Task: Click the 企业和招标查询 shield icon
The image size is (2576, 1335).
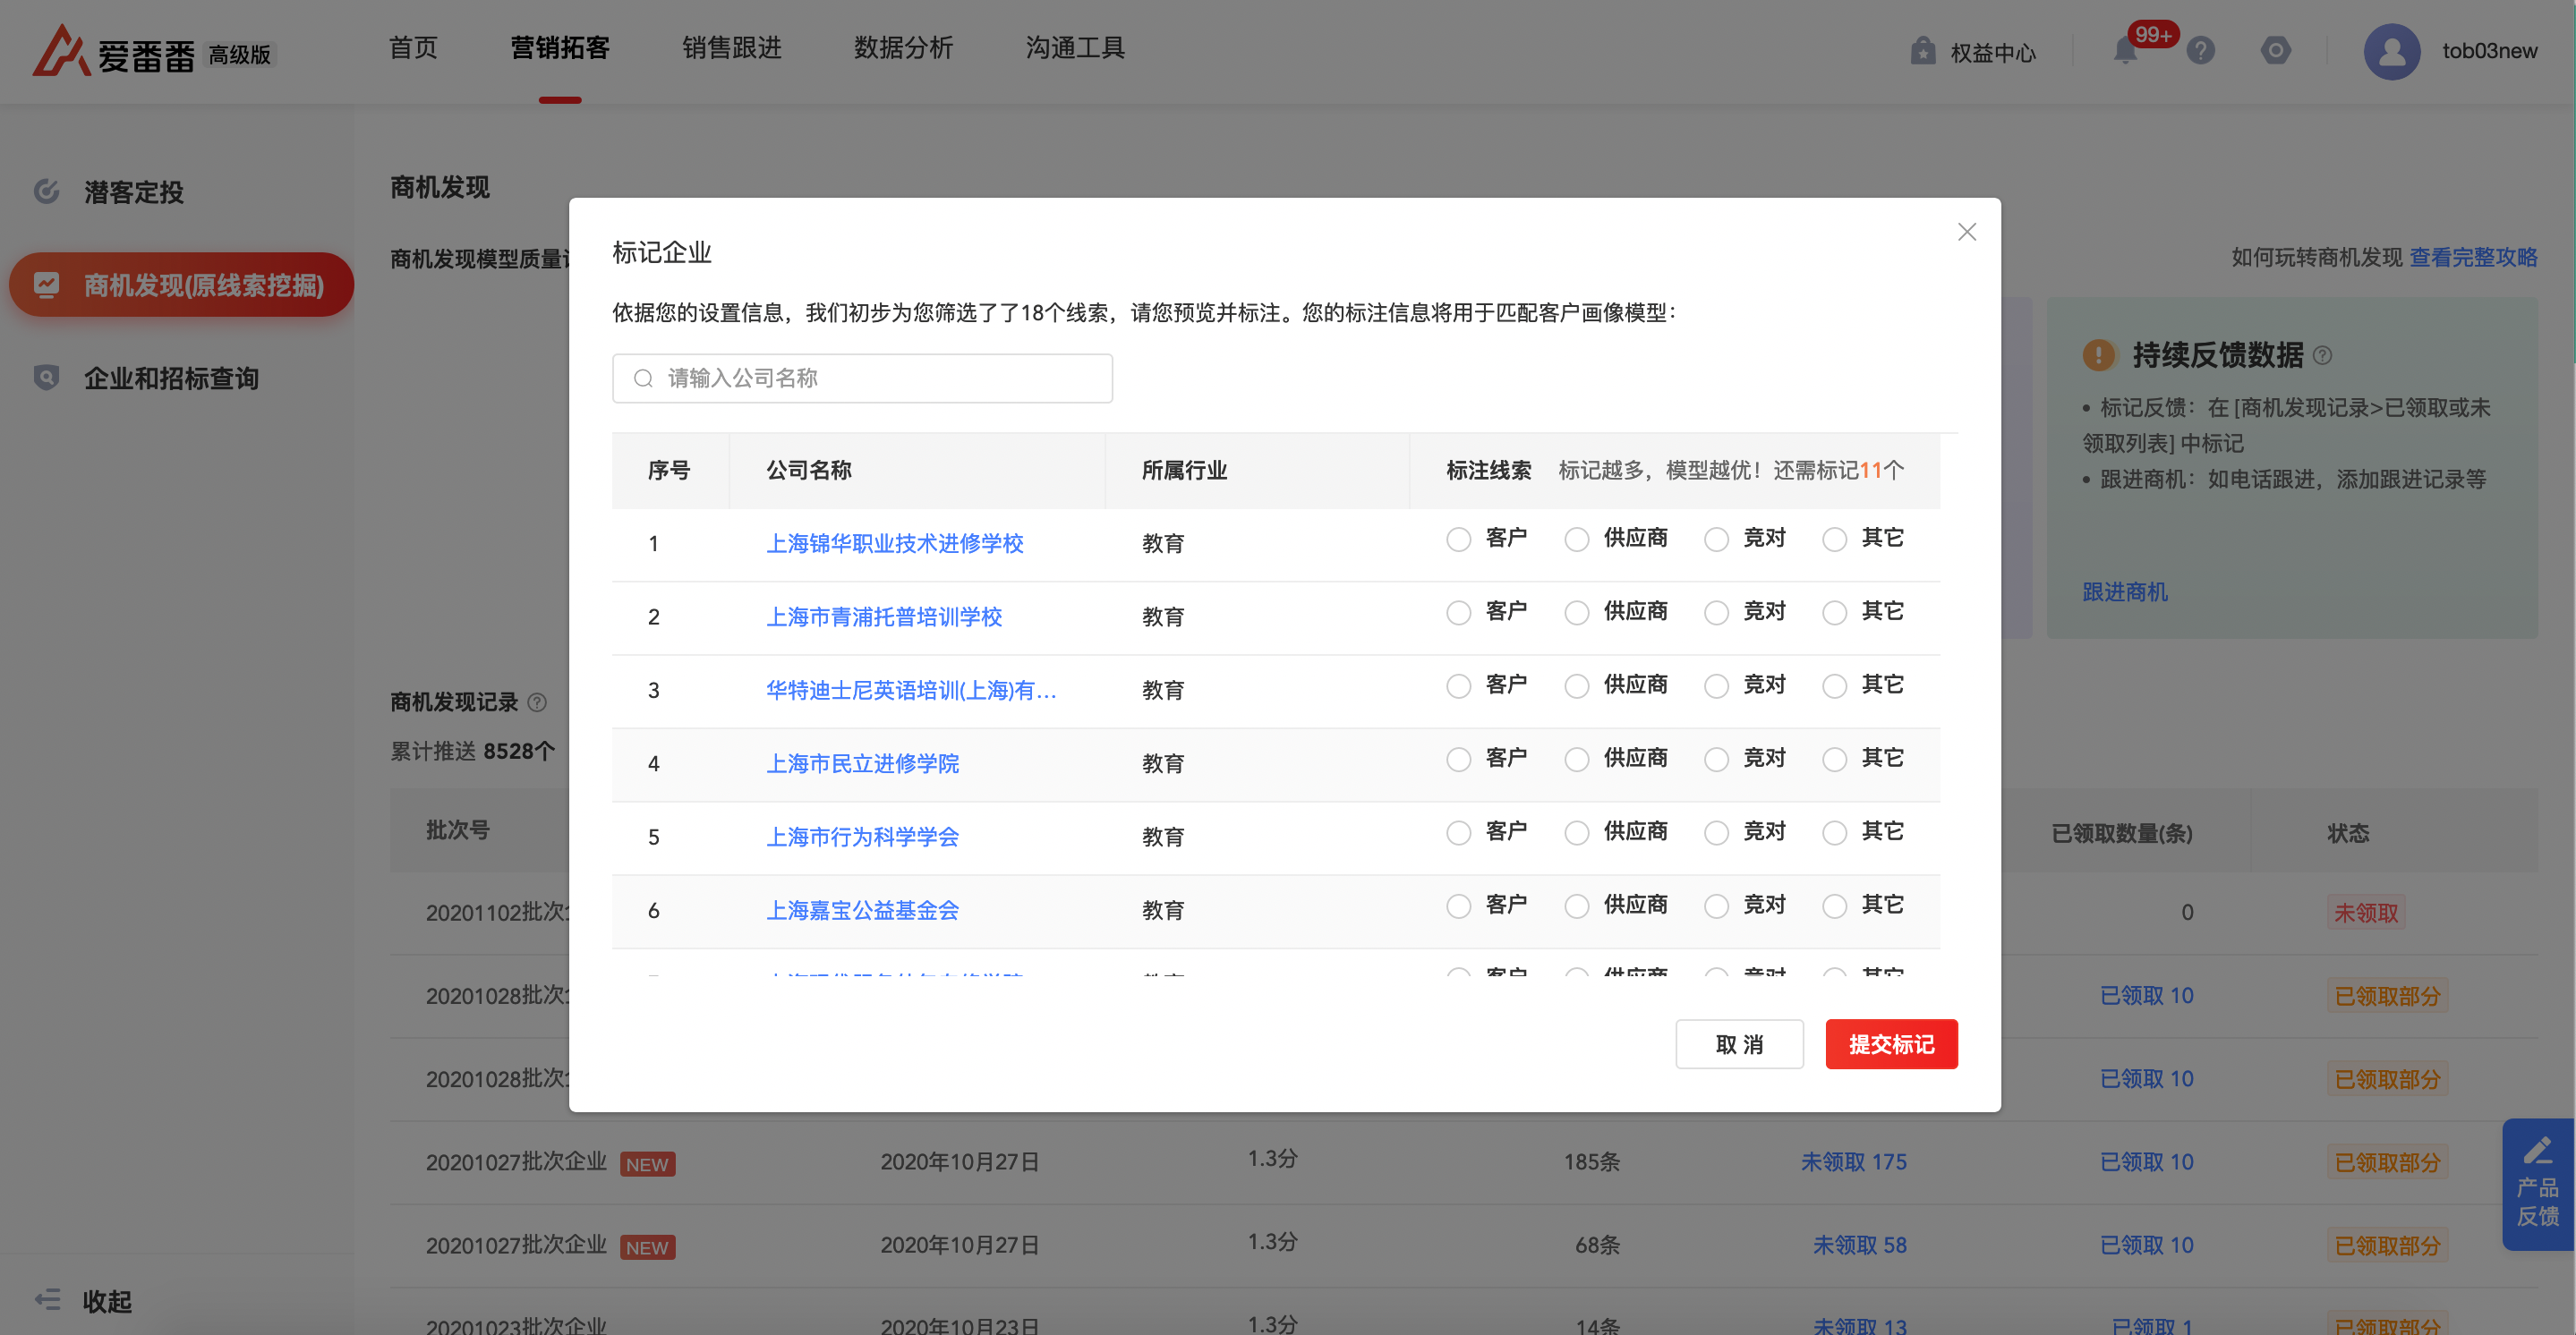Action: (x=47, y=378)
